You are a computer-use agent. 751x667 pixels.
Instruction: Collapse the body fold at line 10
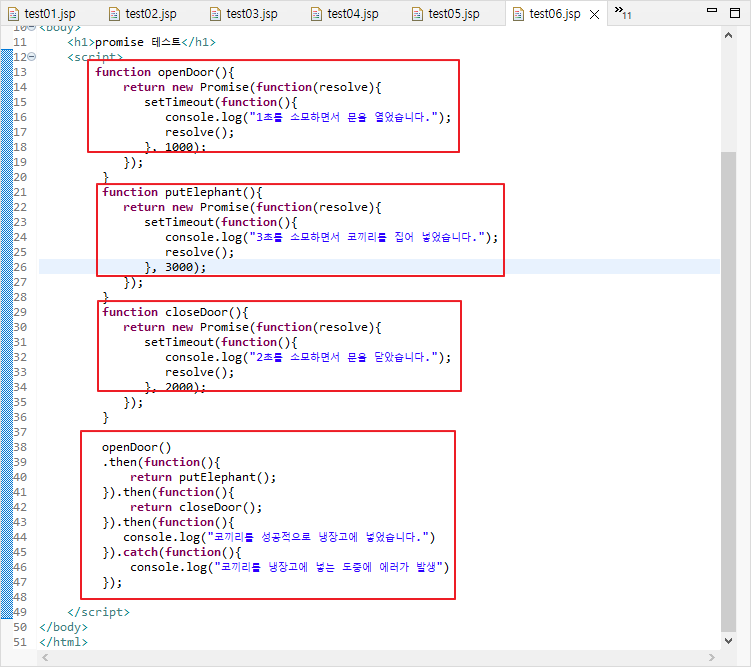32,27
